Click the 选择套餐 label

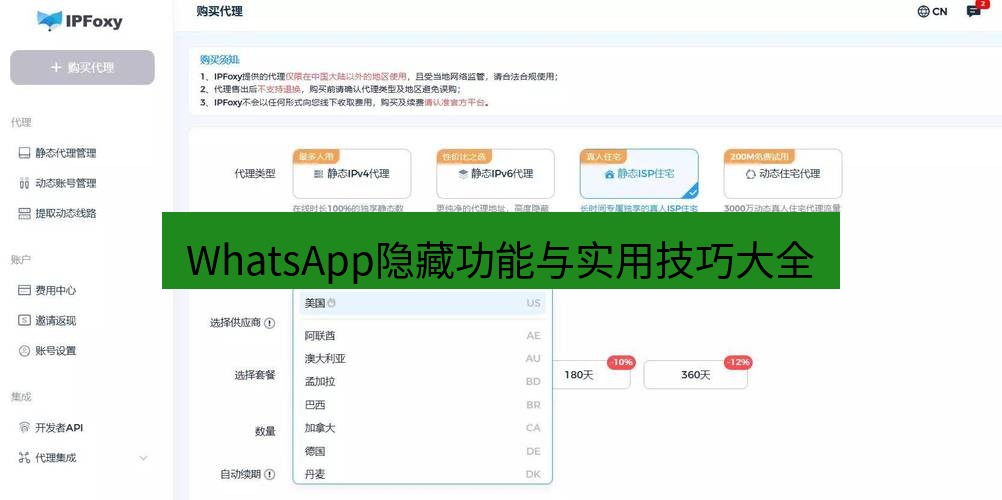click(x=254, y=375)
